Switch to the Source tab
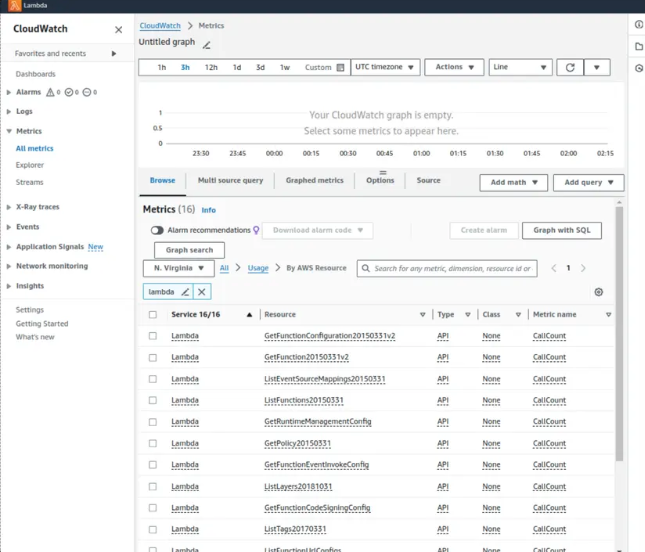Screen dimensions: 645x552 click(x=428, y=181)
